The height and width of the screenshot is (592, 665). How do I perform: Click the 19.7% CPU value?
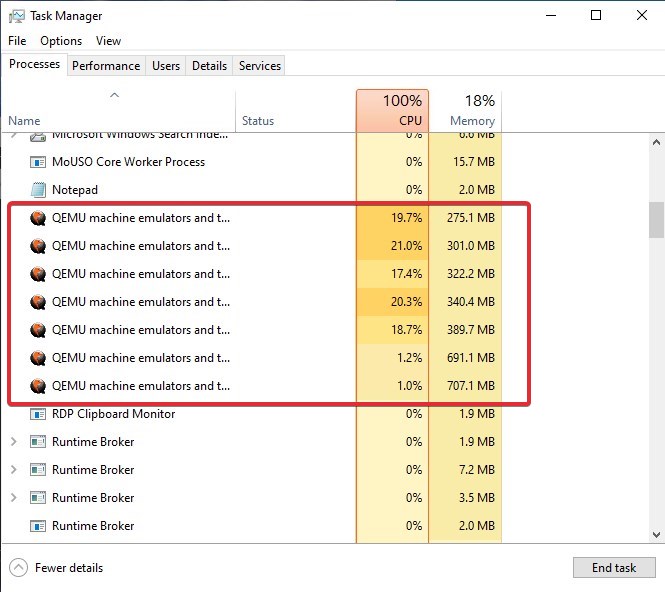pos(406,218)
